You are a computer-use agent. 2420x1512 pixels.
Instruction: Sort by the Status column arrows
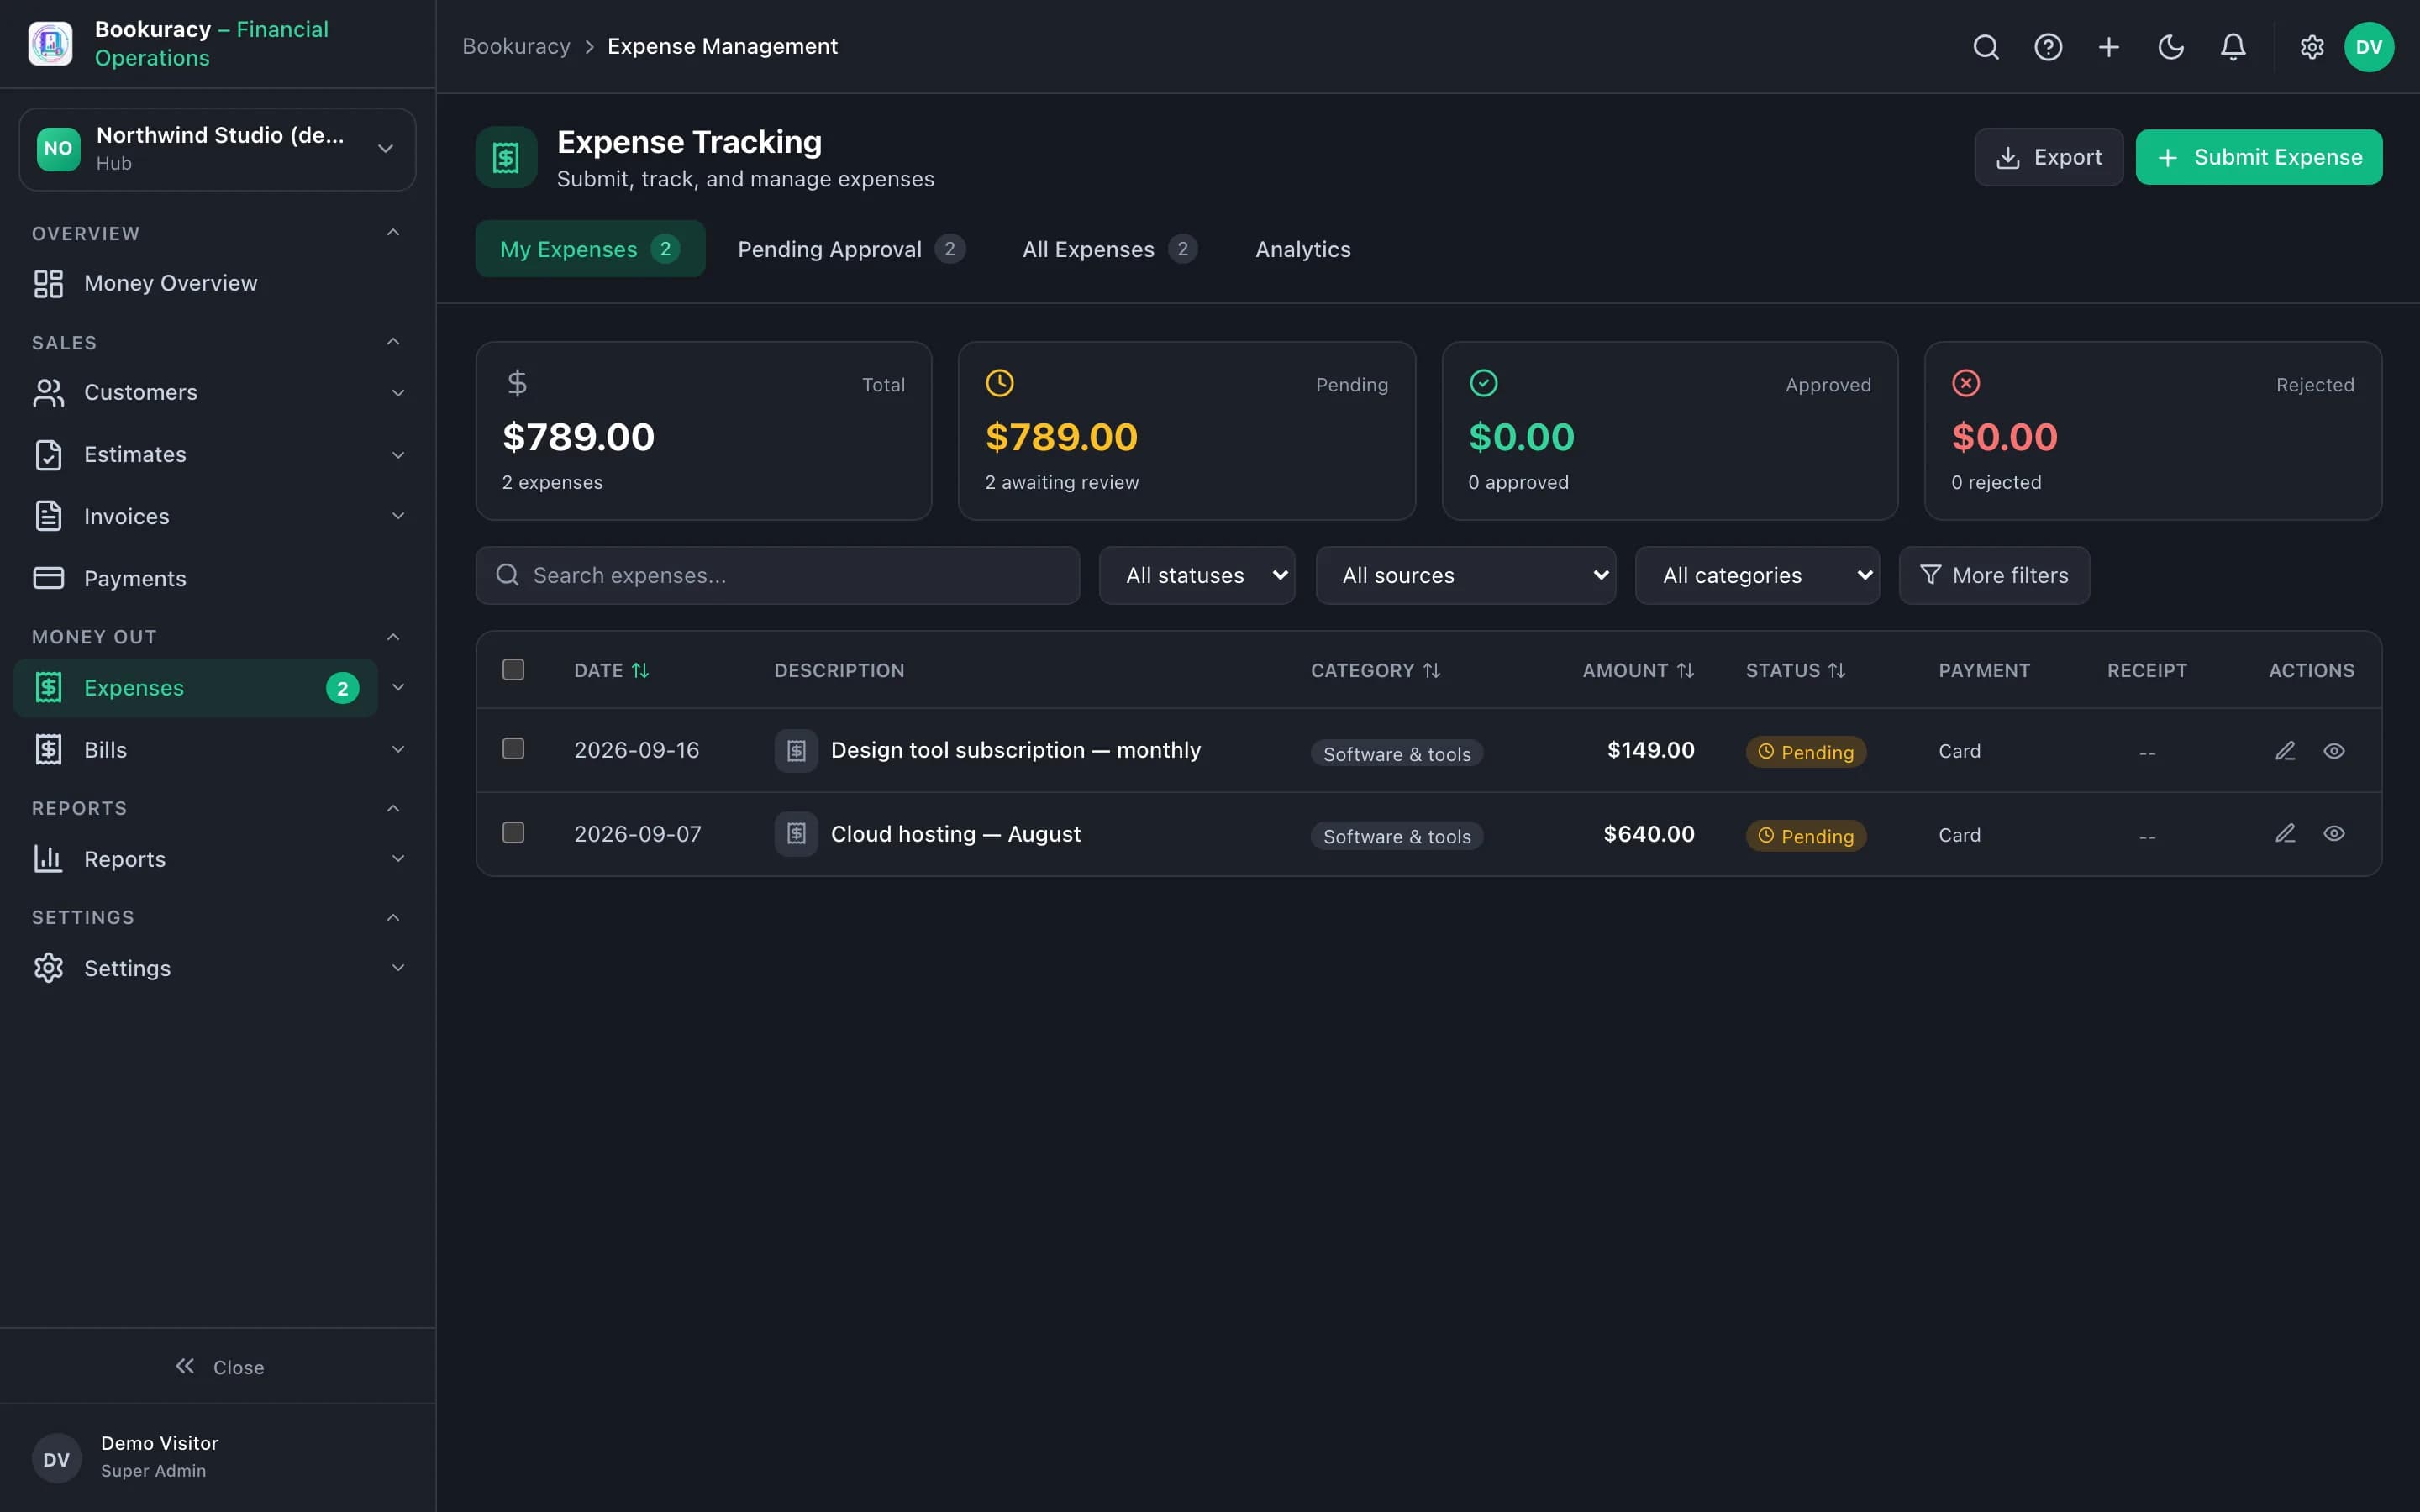tap(1837, 671)
